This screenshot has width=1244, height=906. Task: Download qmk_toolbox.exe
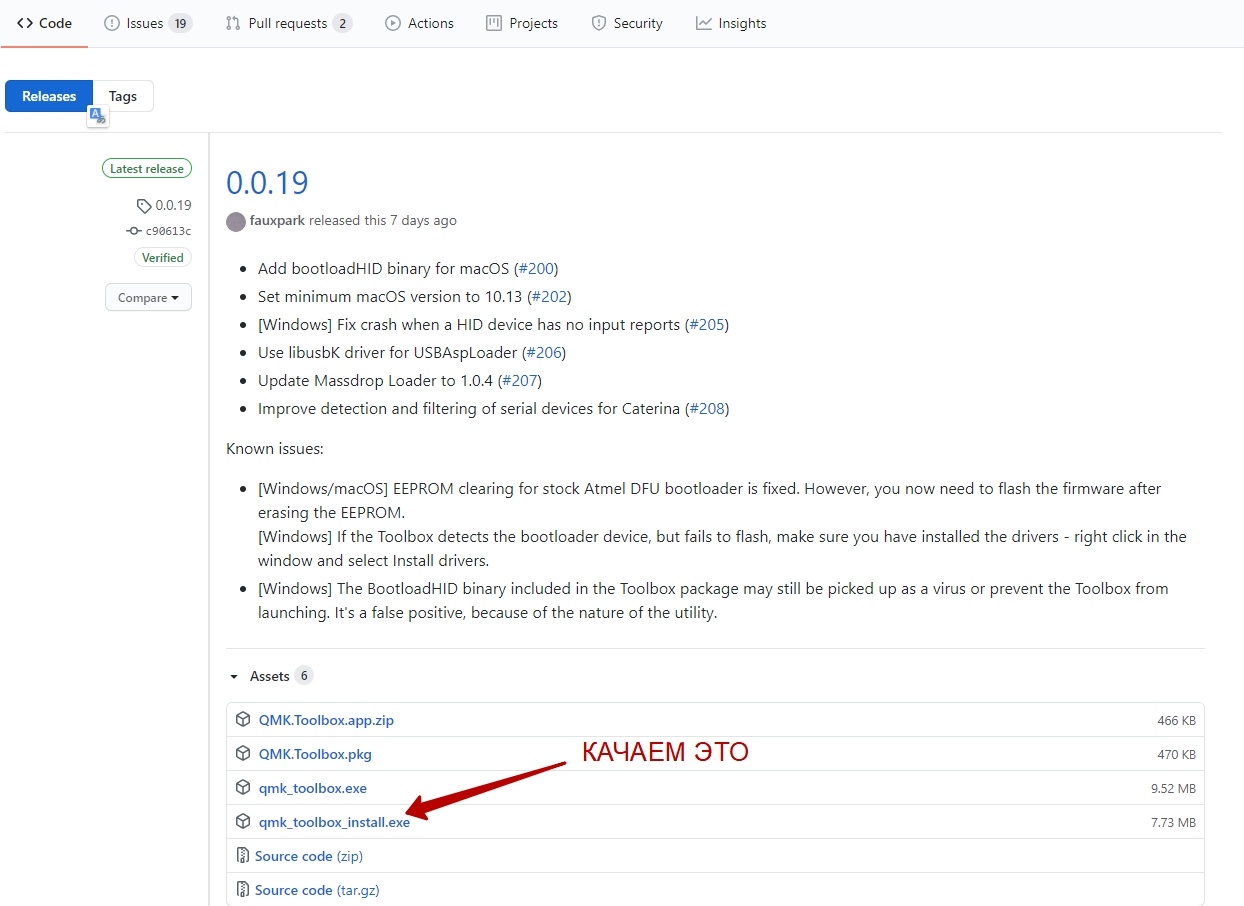(x=313, y=788)
